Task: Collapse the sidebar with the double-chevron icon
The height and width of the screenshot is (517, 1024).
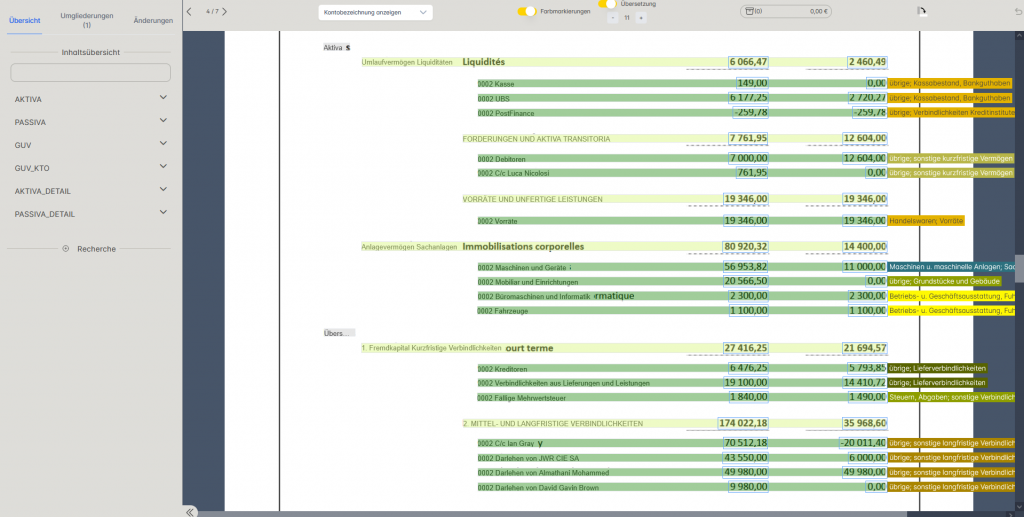Action: pos(190,511)
